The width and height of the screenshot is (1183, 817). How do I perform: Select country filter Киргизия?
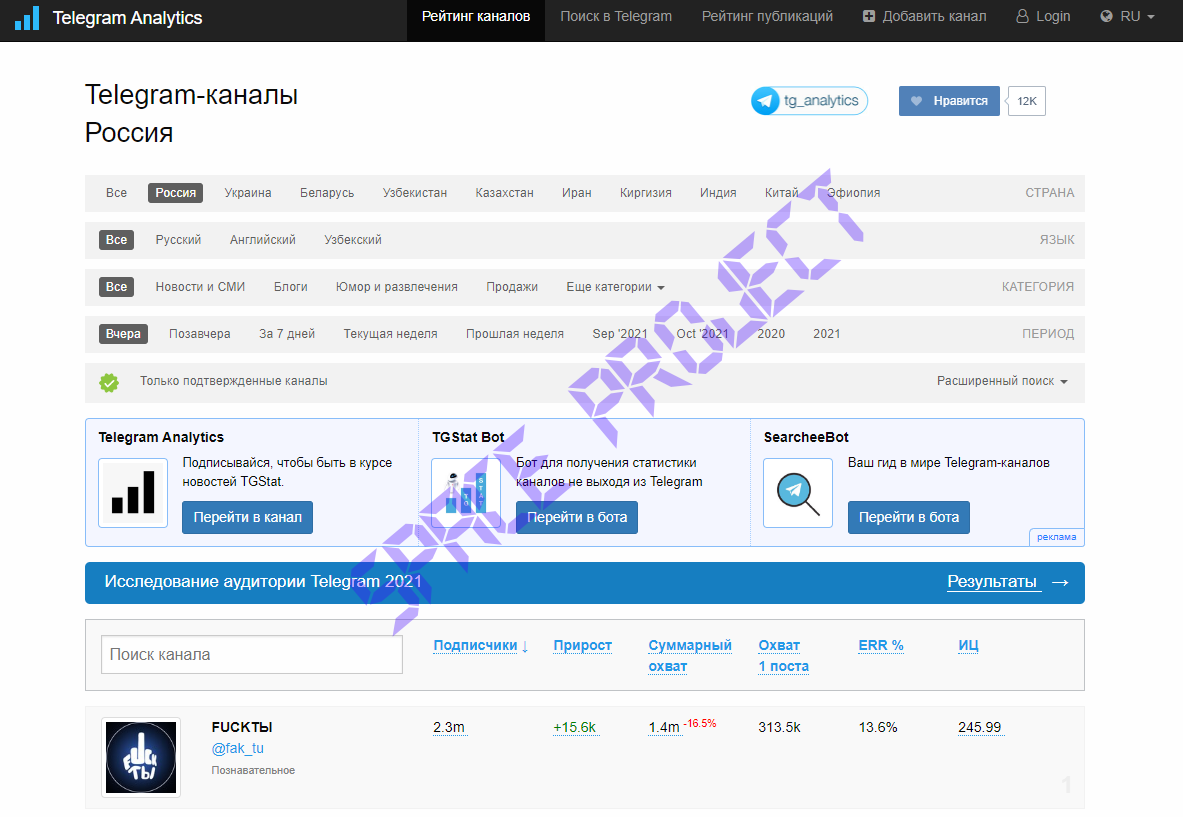pyautogui.click(x=646, y=193)
